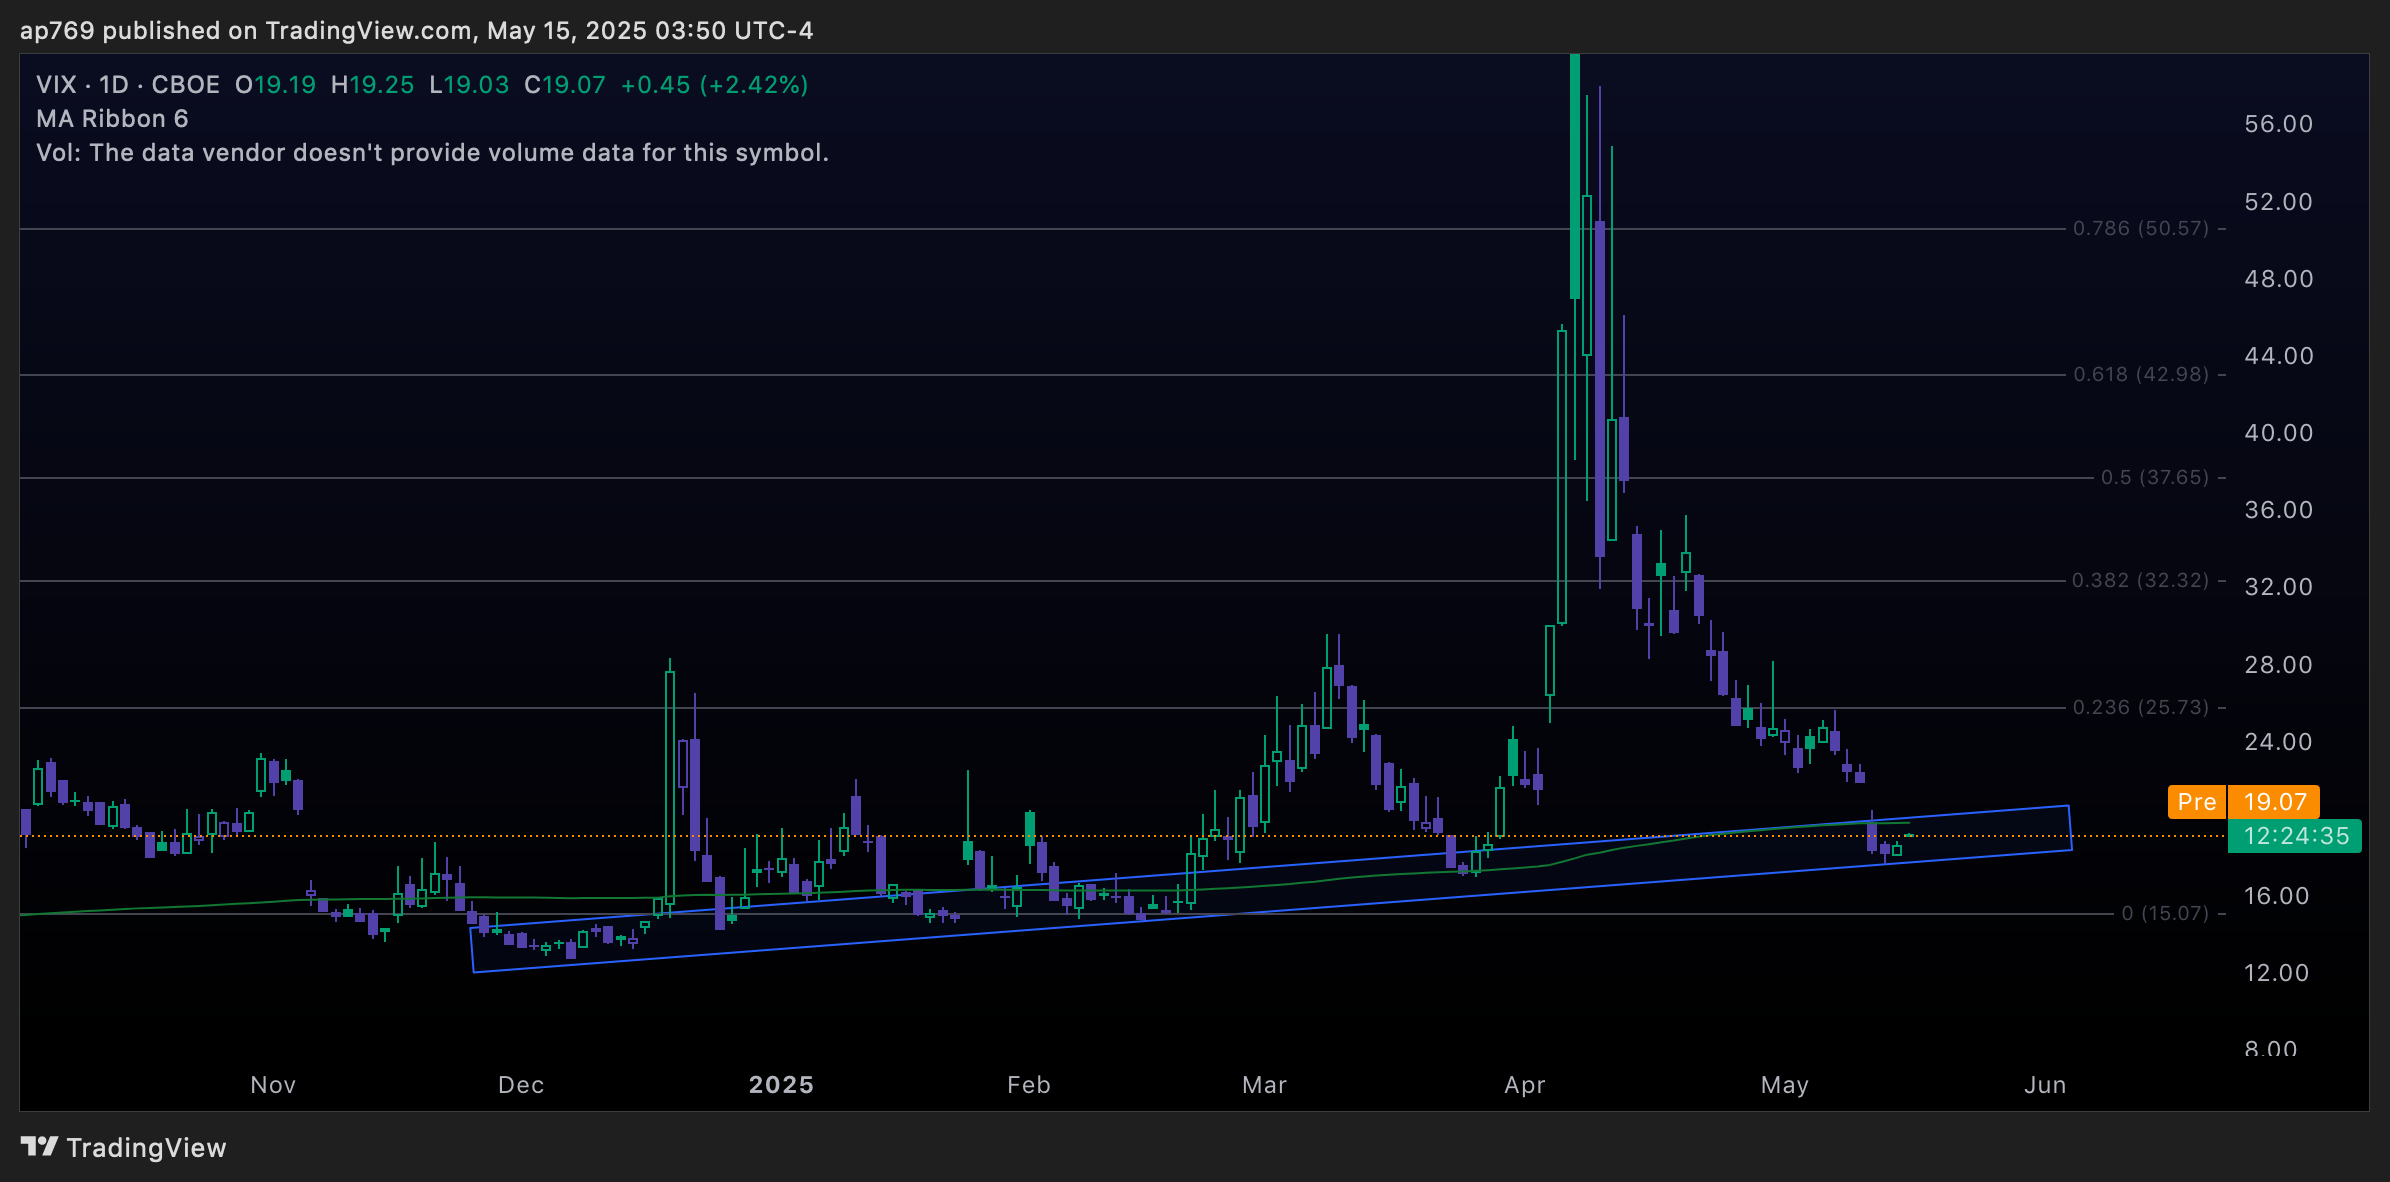Image resolution: width=2390 pixels, height=1182 pixels.
Task: Click the 44.00 price axis label
Action: (2279, 356)
